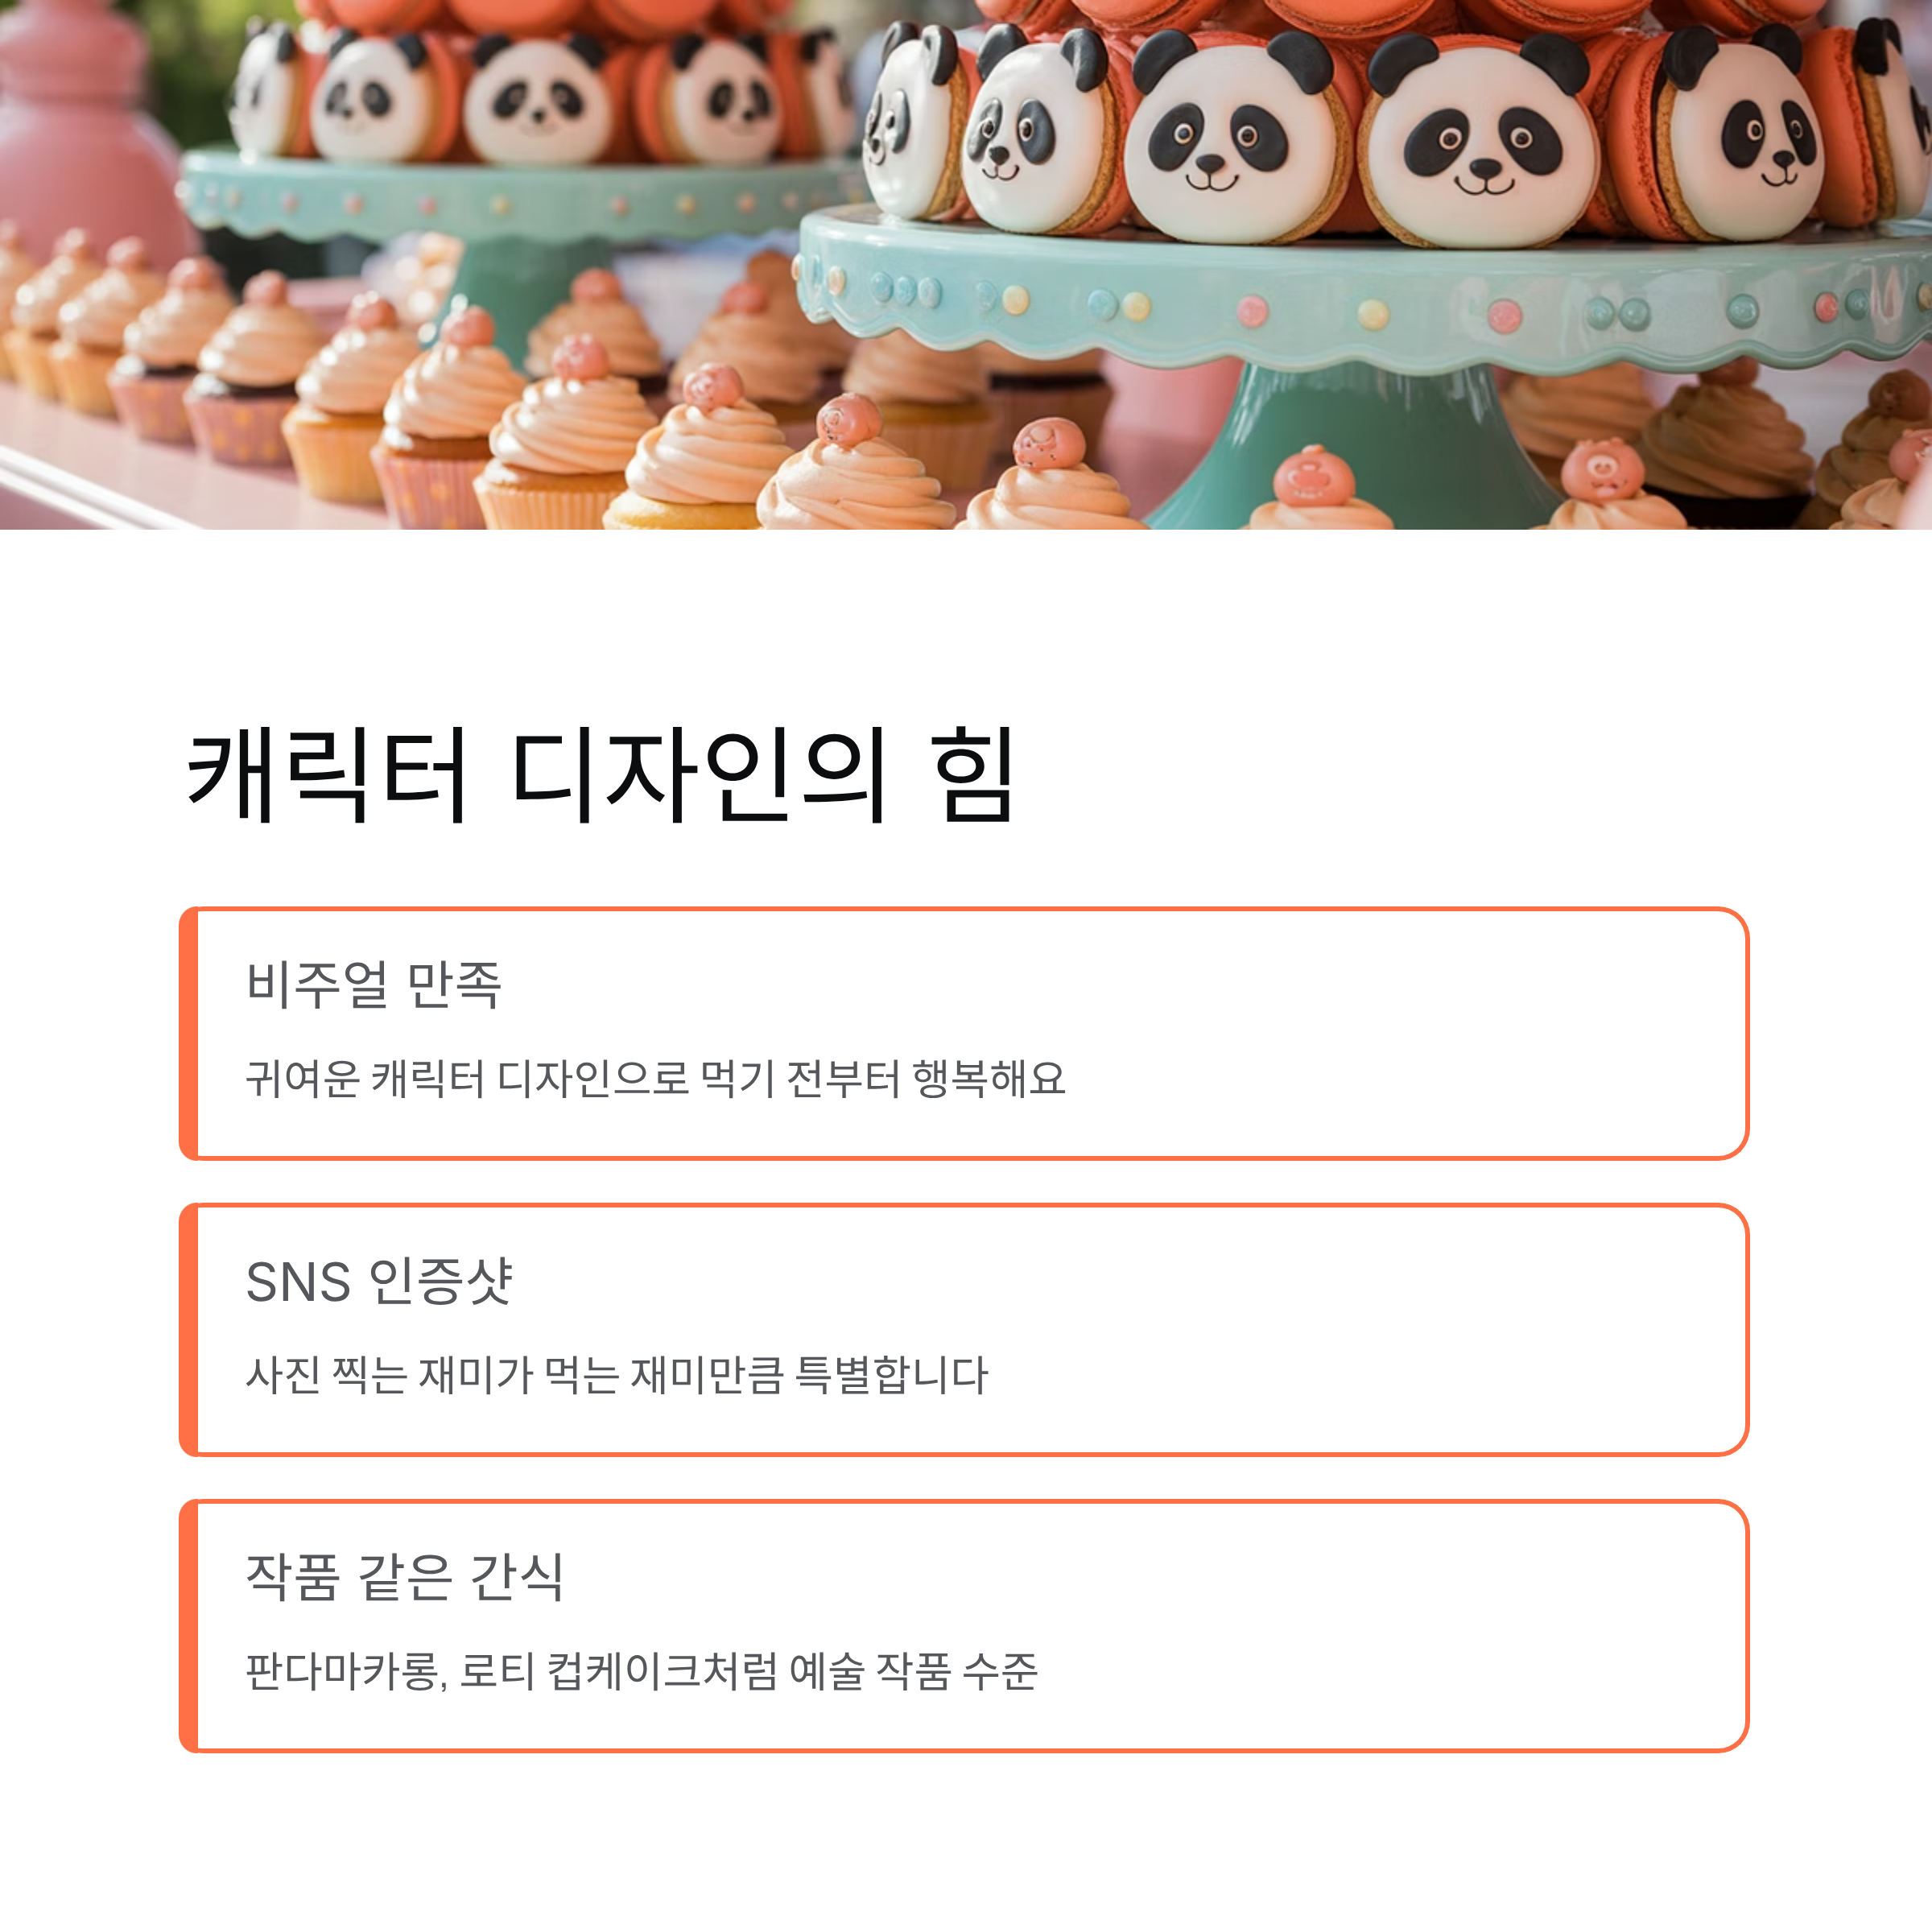Select the 작품 같은 간식 card title

pyautogui.click(x=405, y=1577)
